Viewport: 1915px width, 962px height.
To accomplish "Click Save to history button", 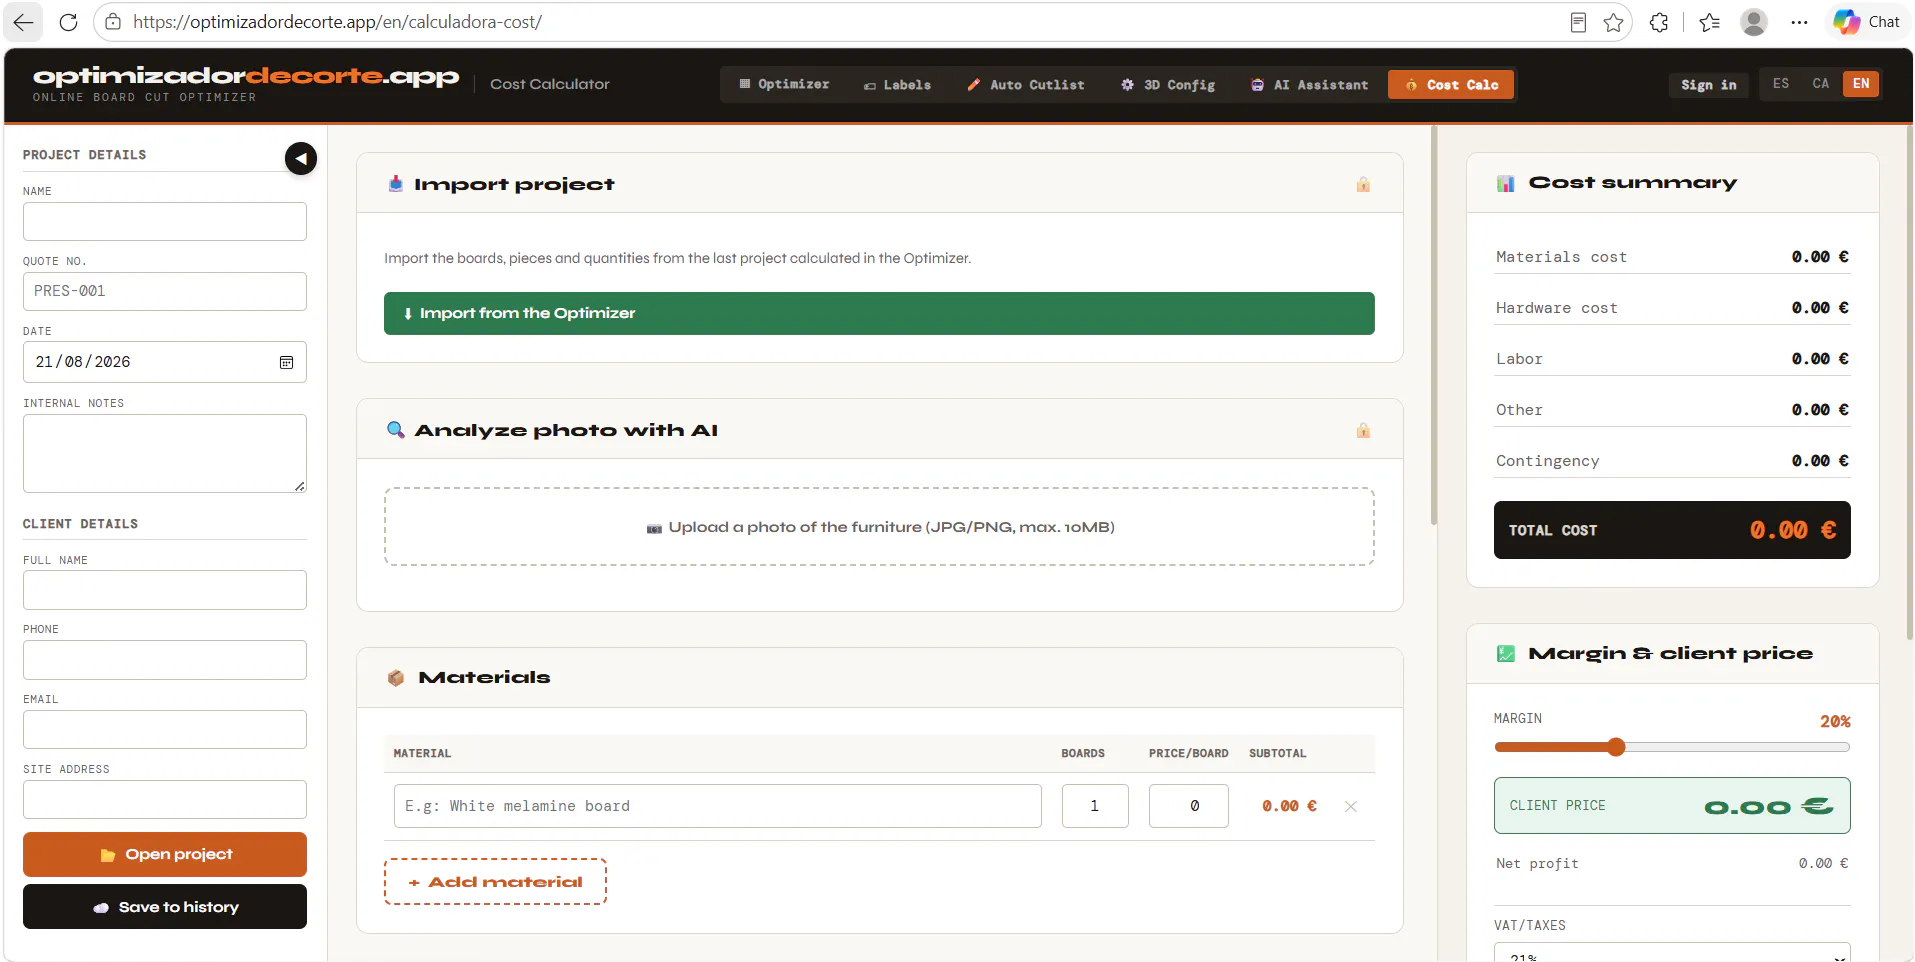I will pos(165,907).
